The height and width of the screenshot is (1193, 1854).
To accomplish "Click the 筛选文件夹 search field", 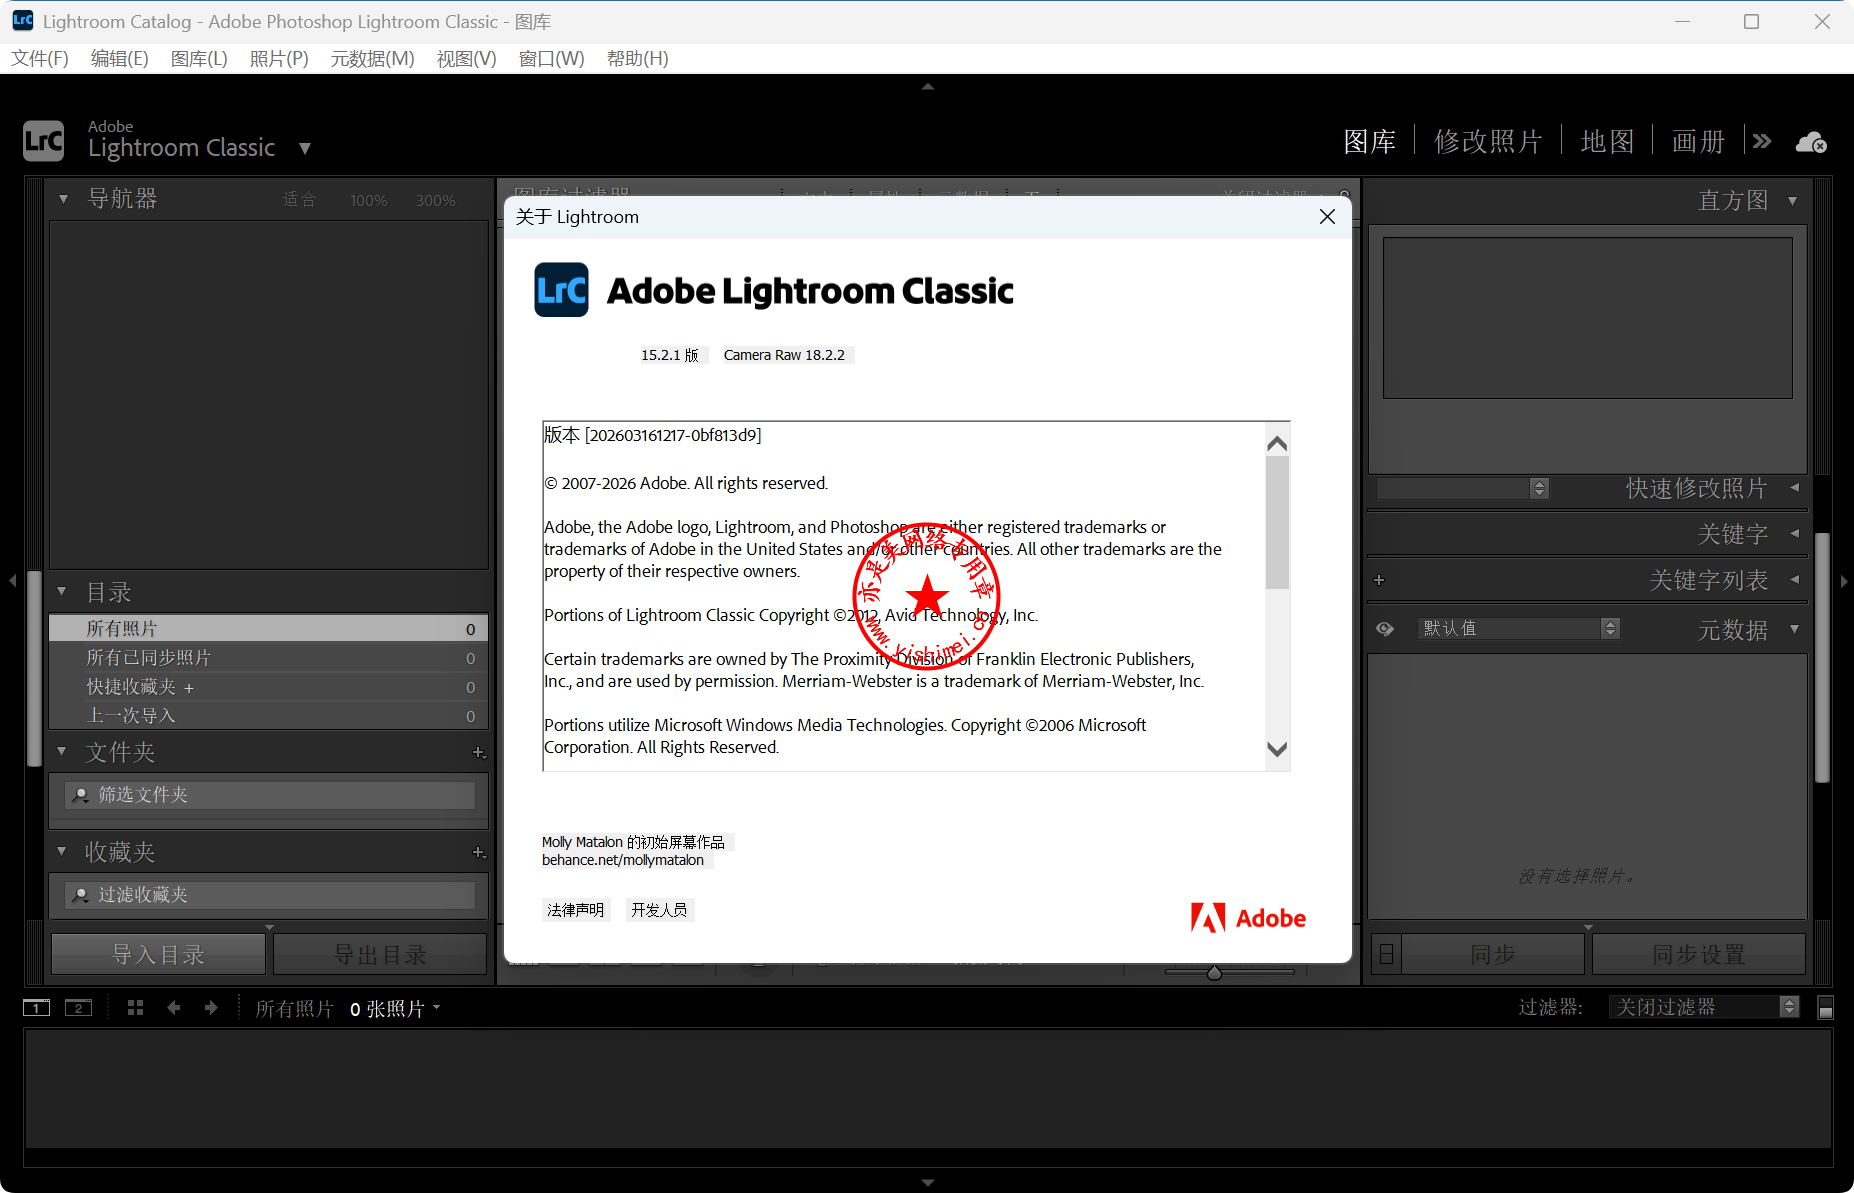I will click(x=270, y=795).
